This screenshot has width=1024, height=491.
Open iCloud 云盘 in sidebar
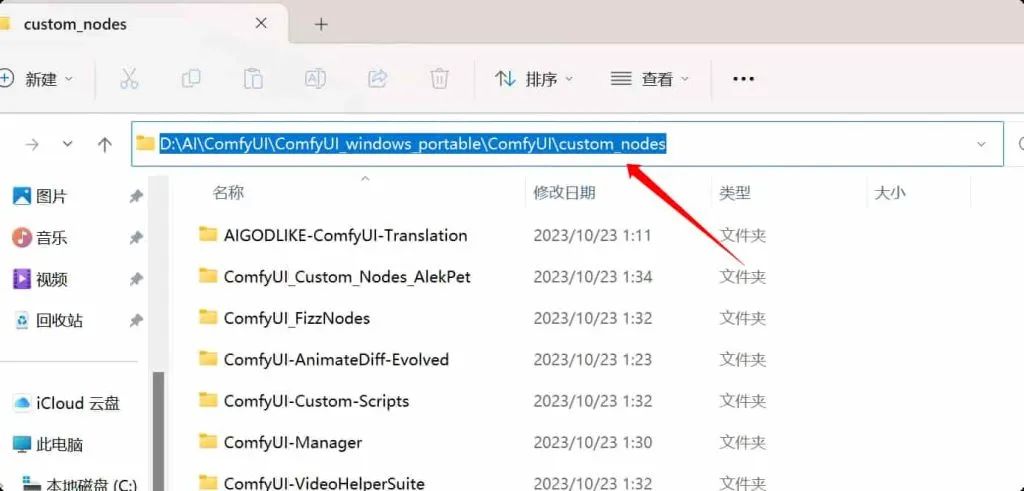(x=67, y=404)
